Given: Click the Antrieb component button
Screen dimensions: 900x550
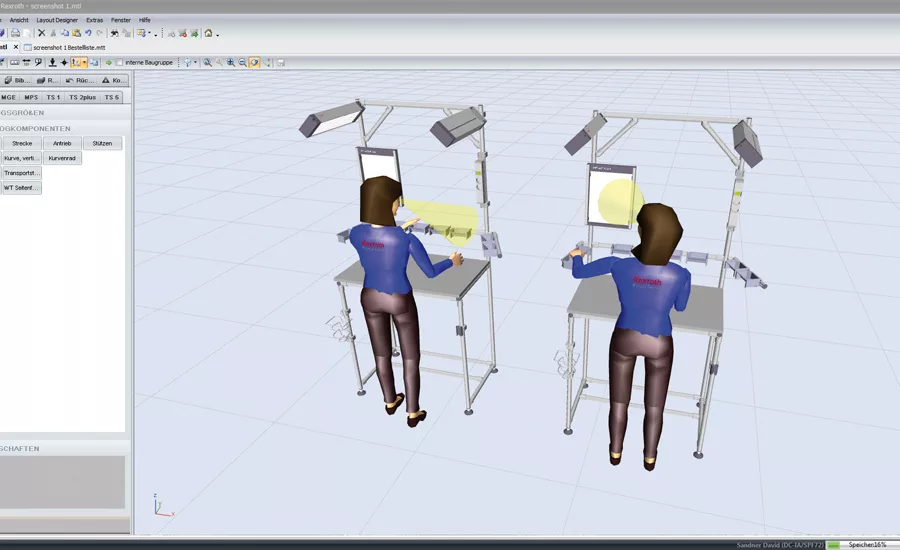Looking at the screenshot, I should point(62,144).
